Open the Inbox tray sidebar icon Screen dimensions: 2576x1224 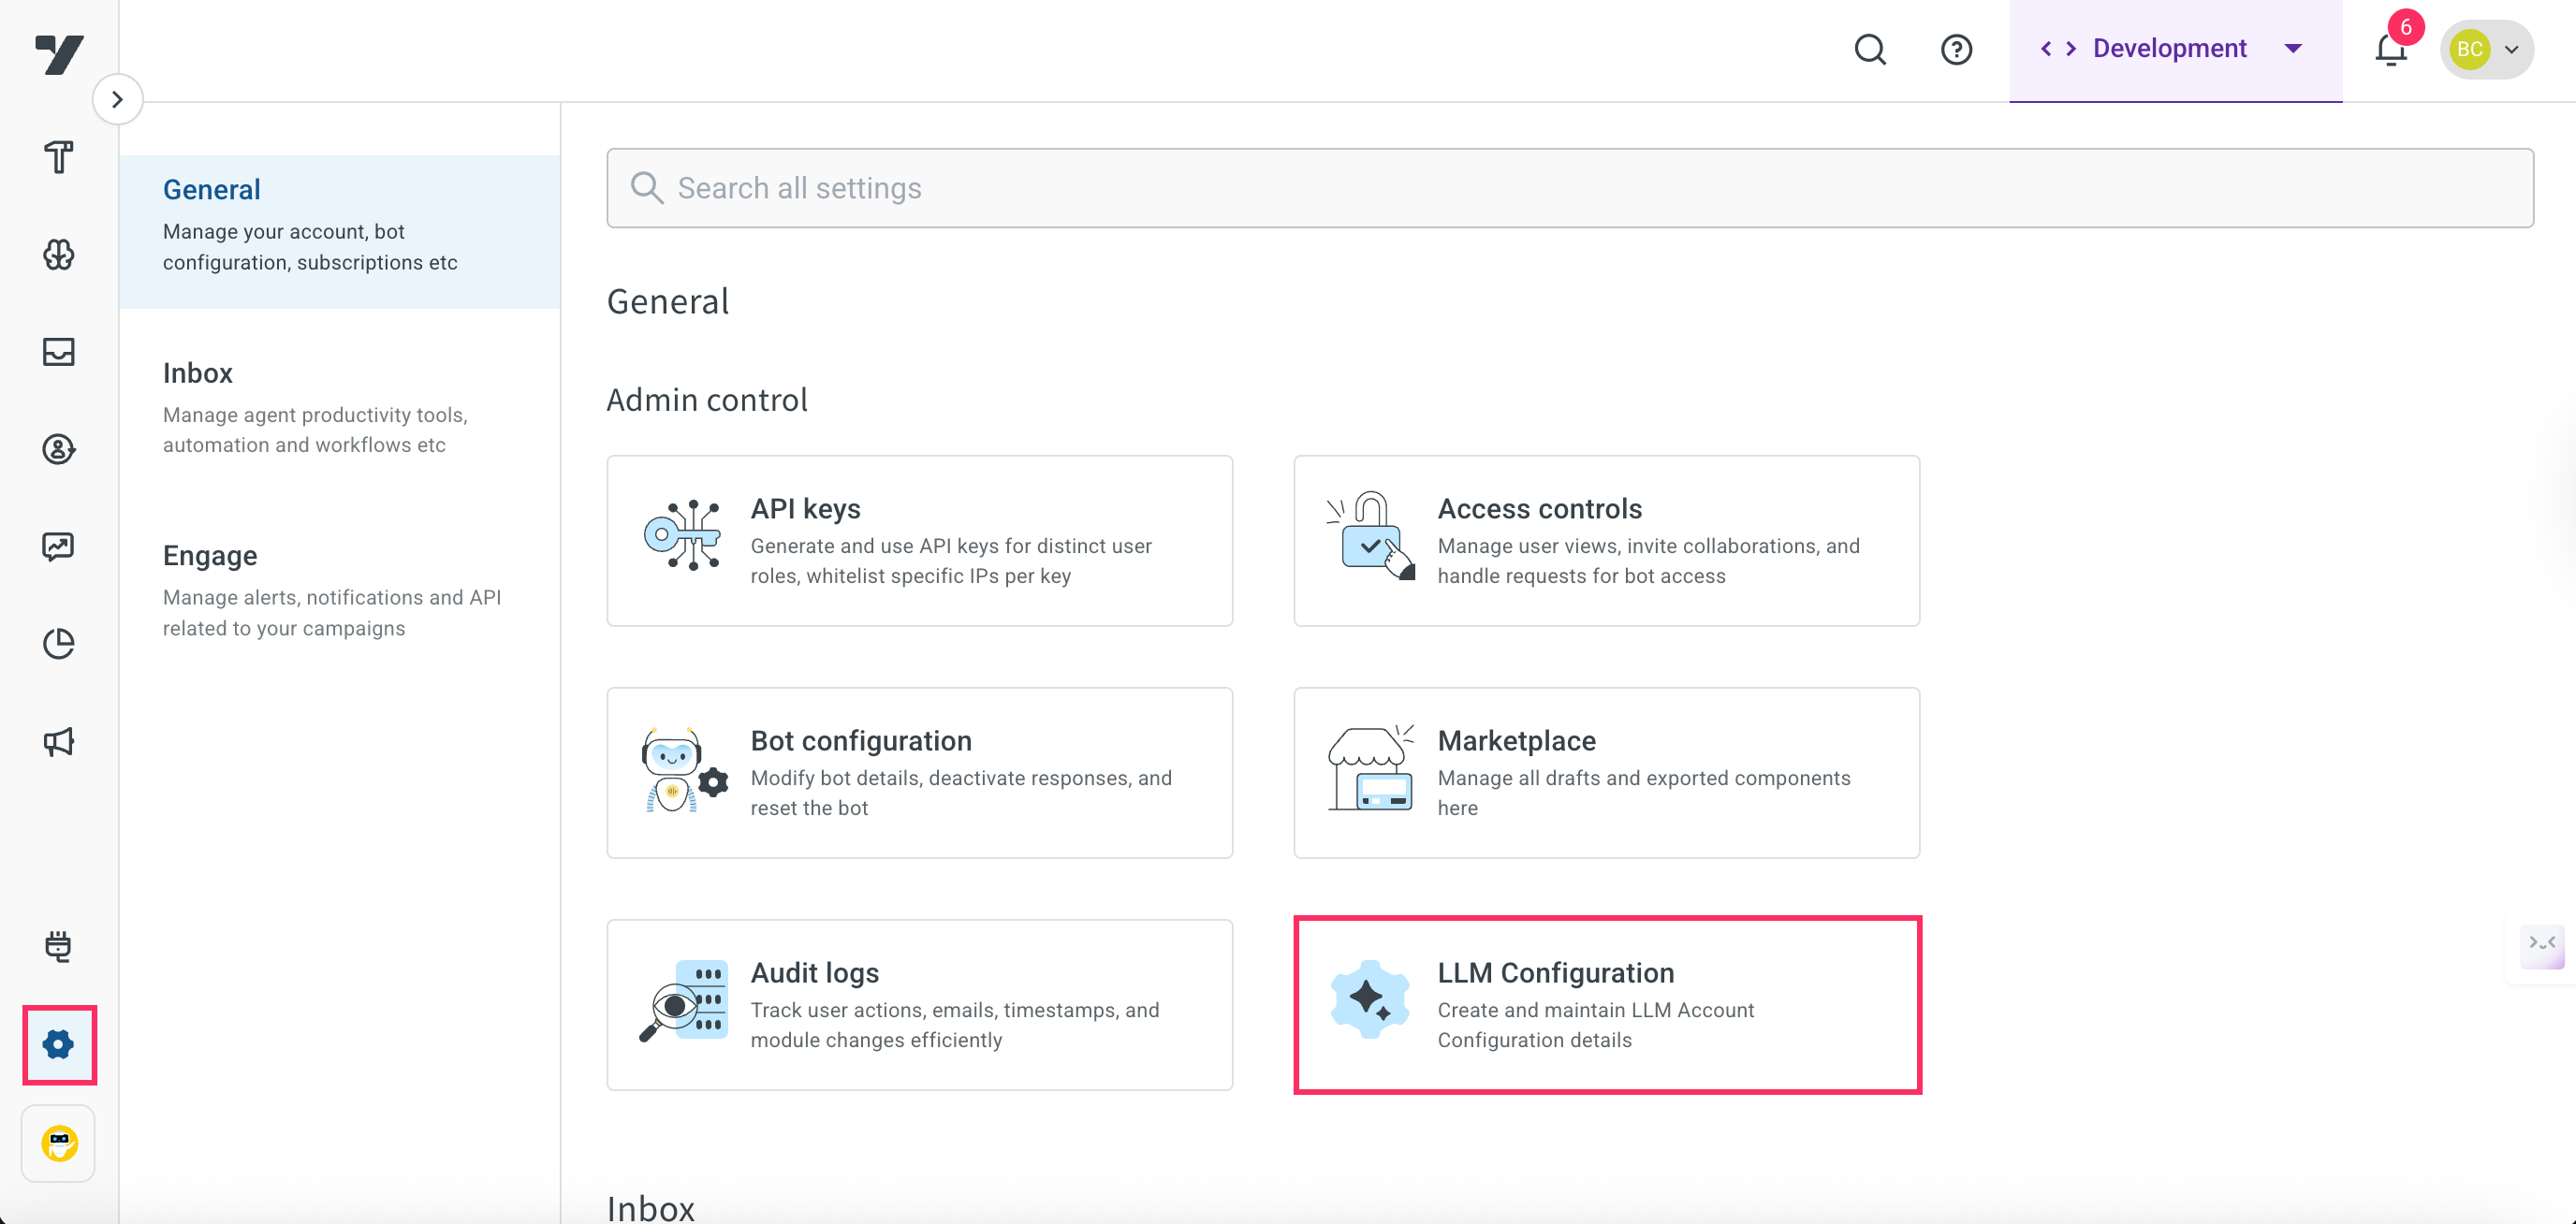(59, 352)
